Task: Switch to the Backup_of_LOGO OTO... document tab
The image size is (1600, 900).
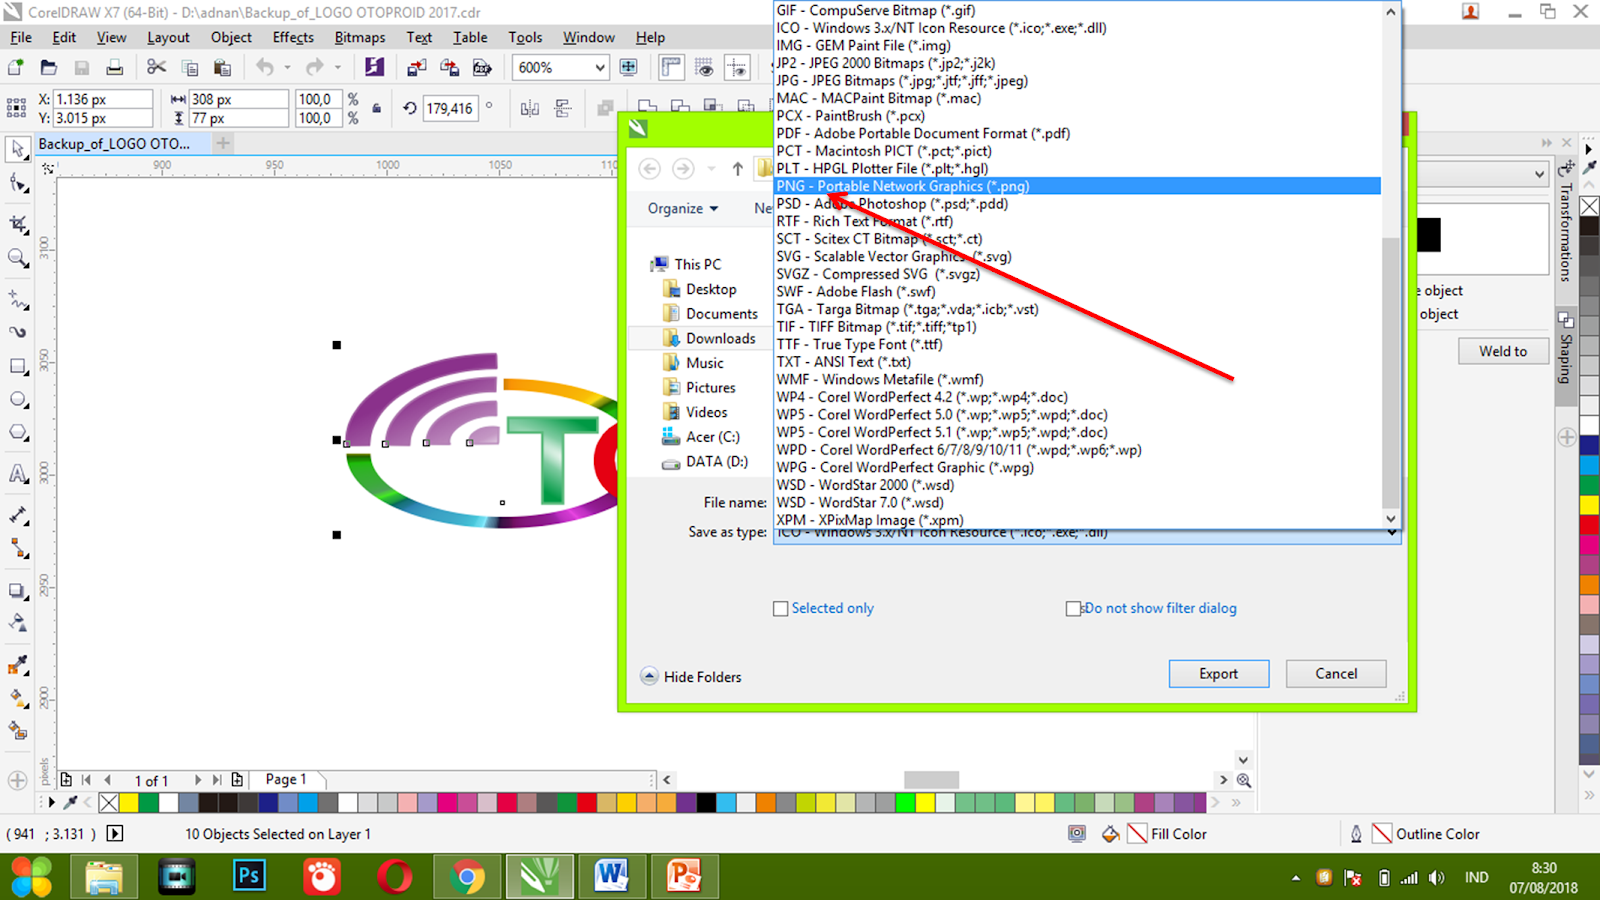Action: tap(122, 144)
